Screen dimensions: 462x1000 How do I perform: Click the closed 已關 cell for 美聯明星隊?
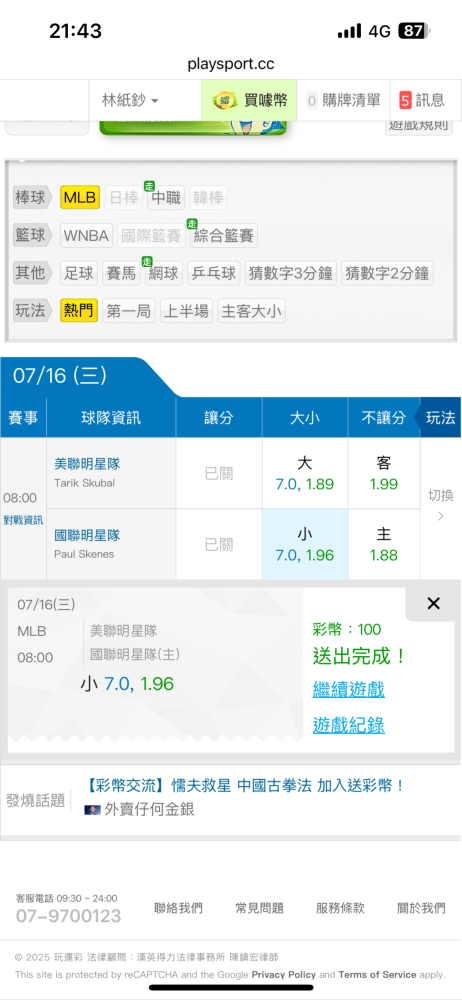pos(219,473)
